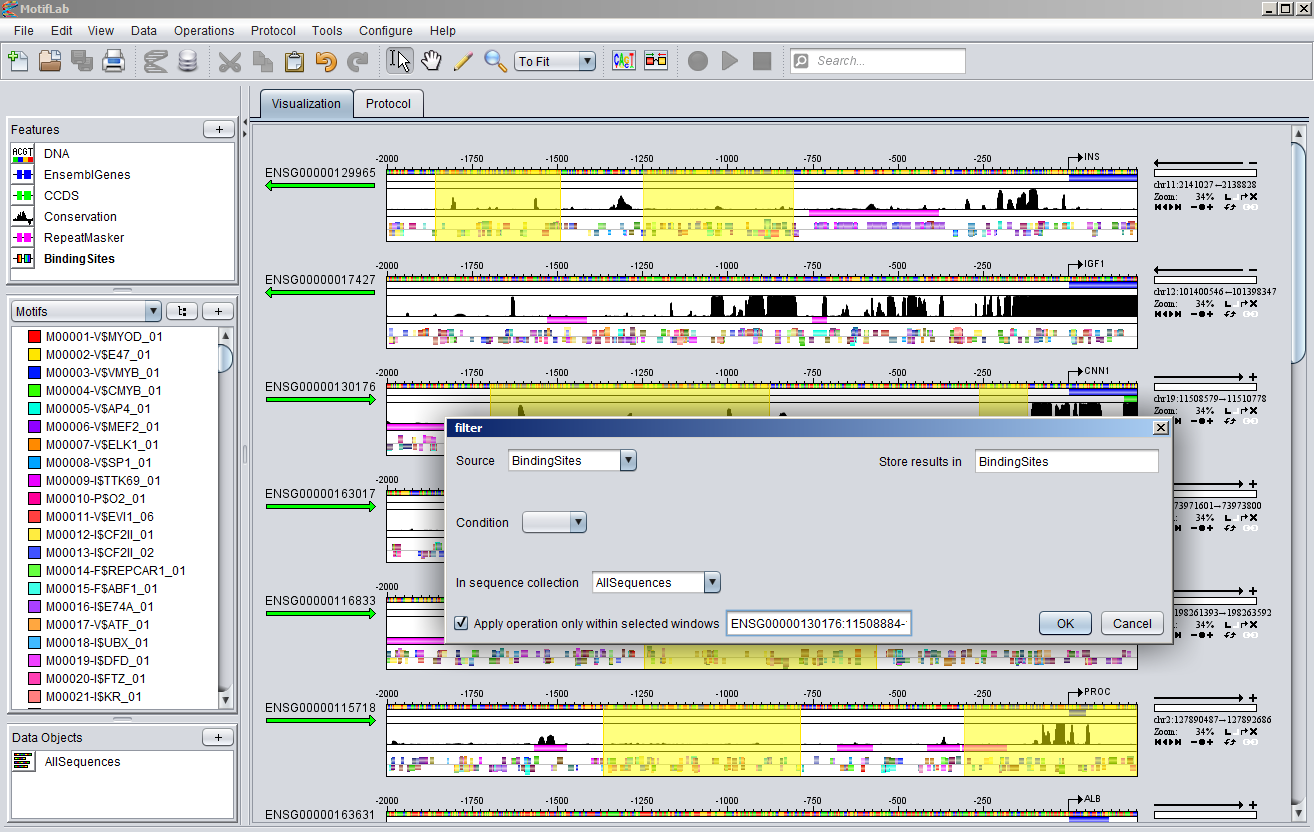Viewport: 1314px width, 832px height.
Task: Open the Operations menu
Action: [x=204, y=31]
